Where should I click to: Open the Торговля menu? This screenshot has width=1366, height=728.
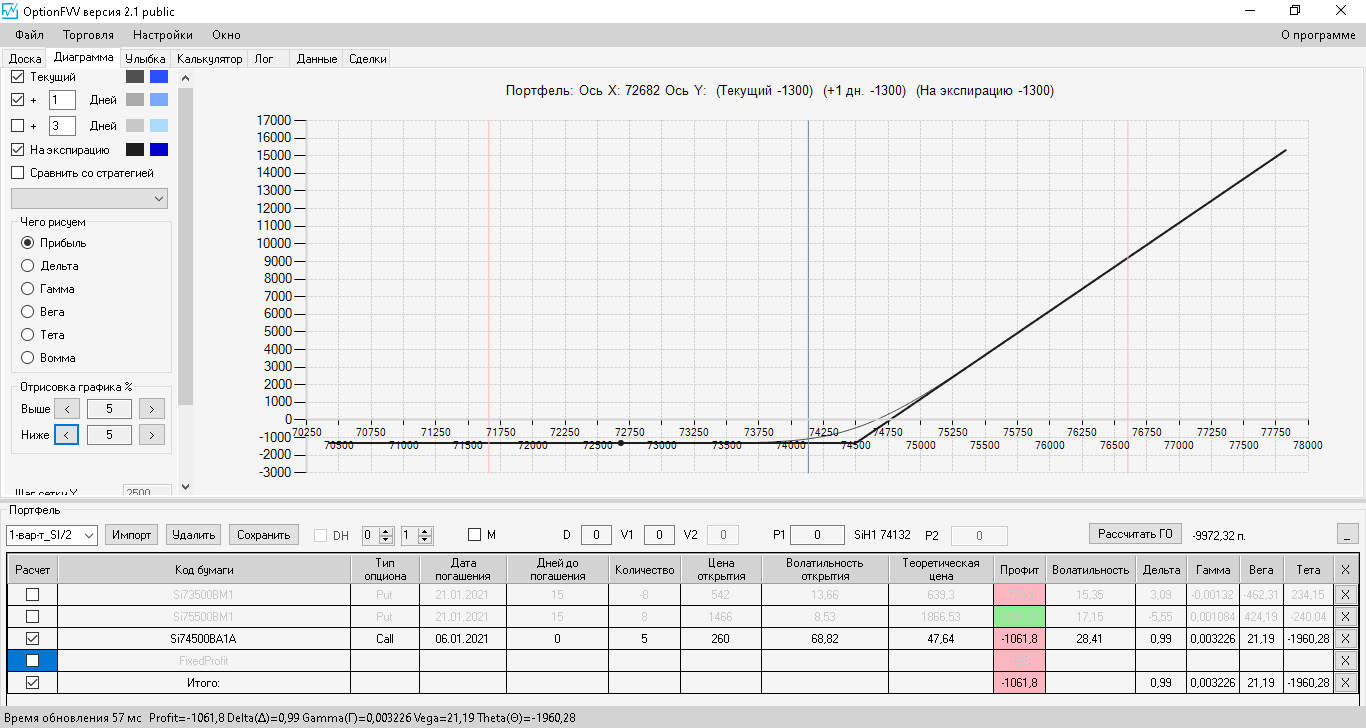tap(88, 35)
